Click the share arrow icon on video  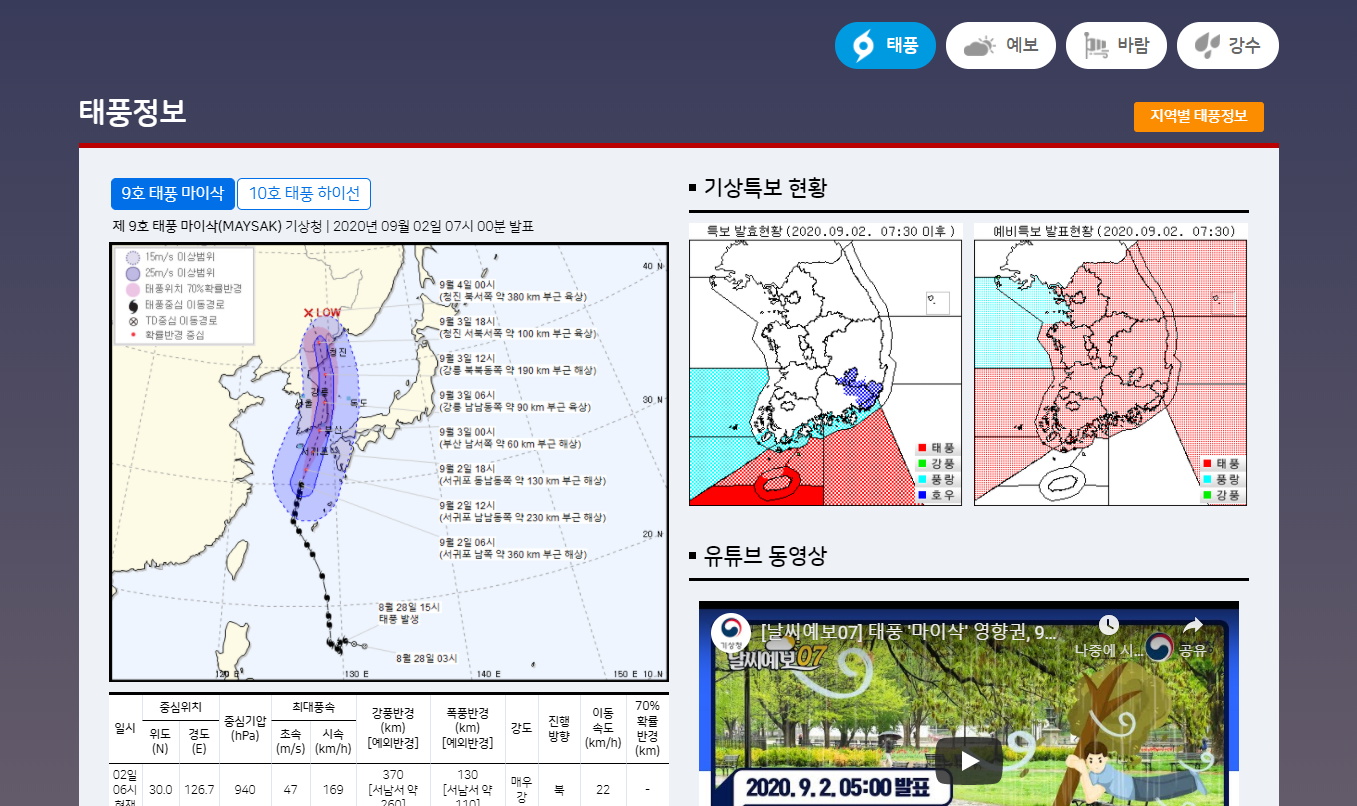pyautogui.click(x=1192, y=625)
